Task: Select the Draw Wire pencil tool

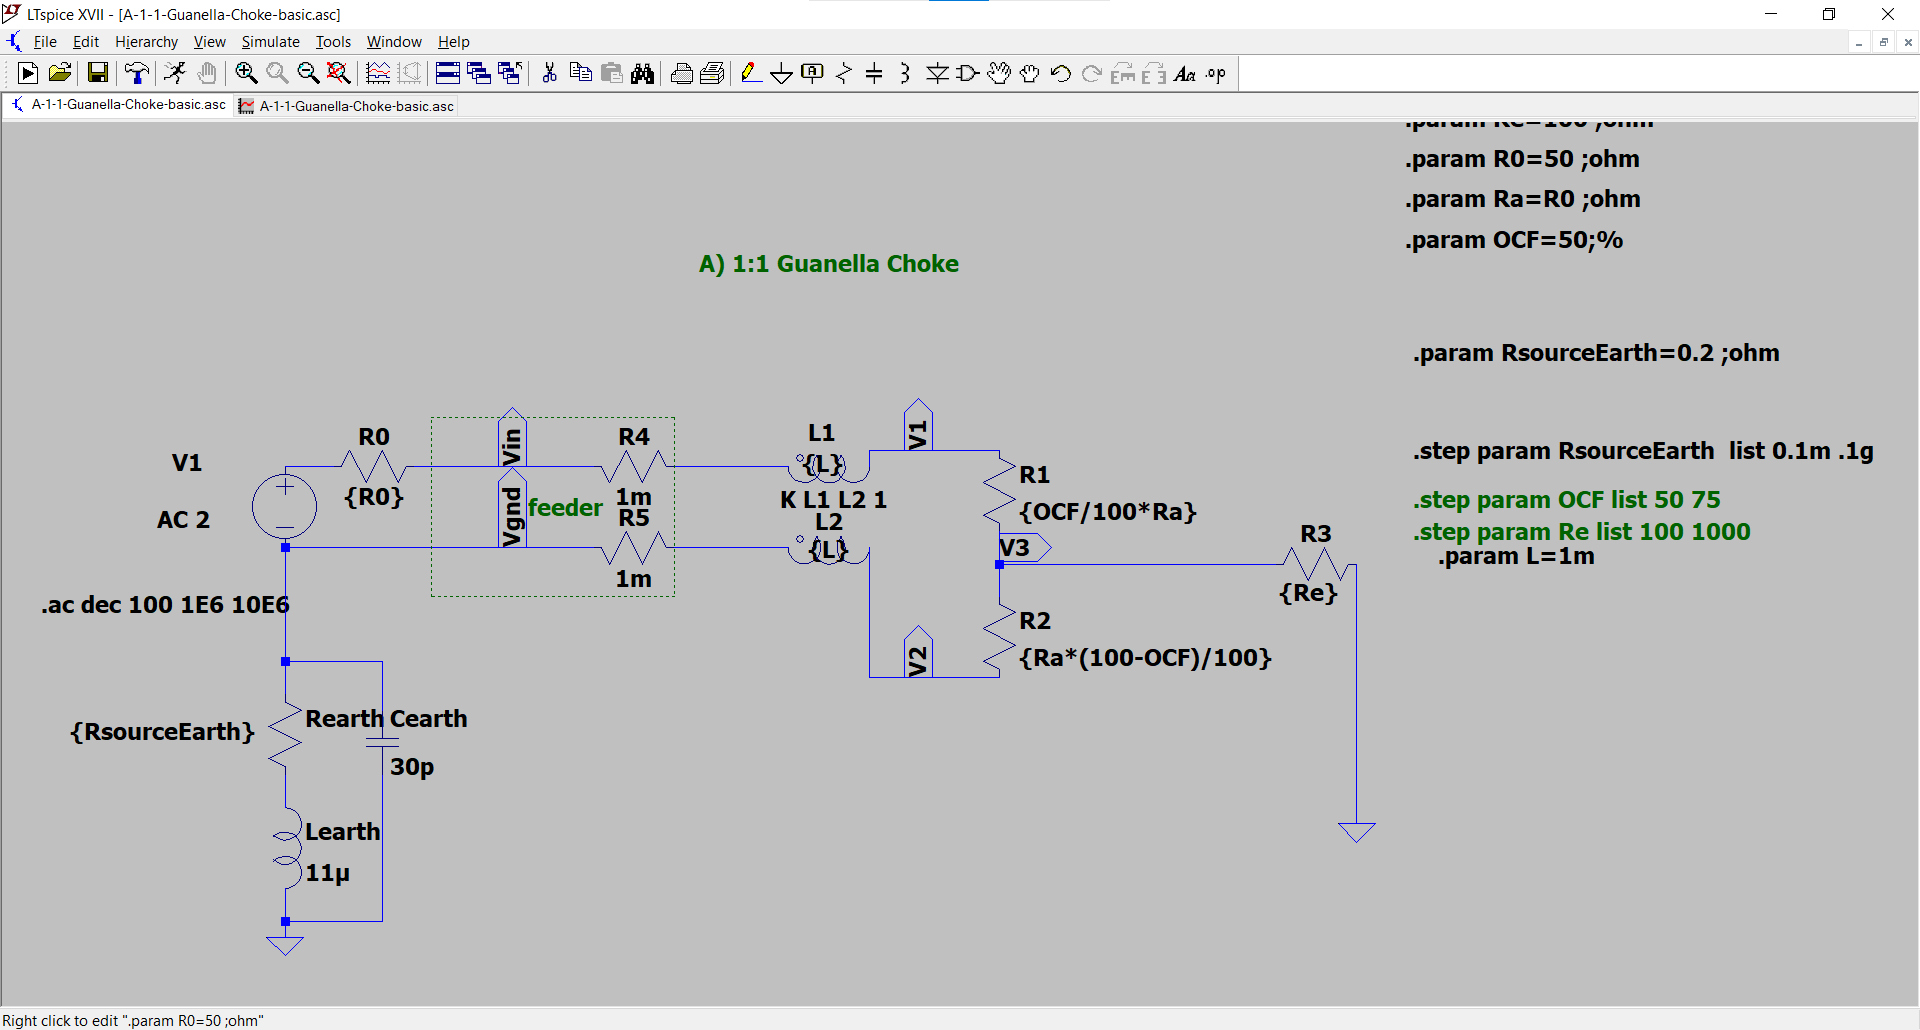Action: click(750, 73)
